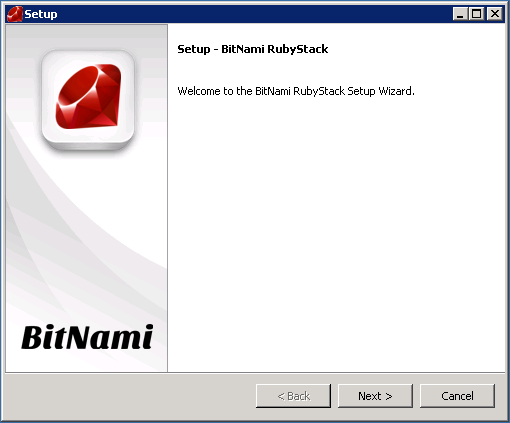Viewport: 510px width, 423px height.
Task: Cancel the RubyStack setup wizard
Action: [x=457, y=396]
